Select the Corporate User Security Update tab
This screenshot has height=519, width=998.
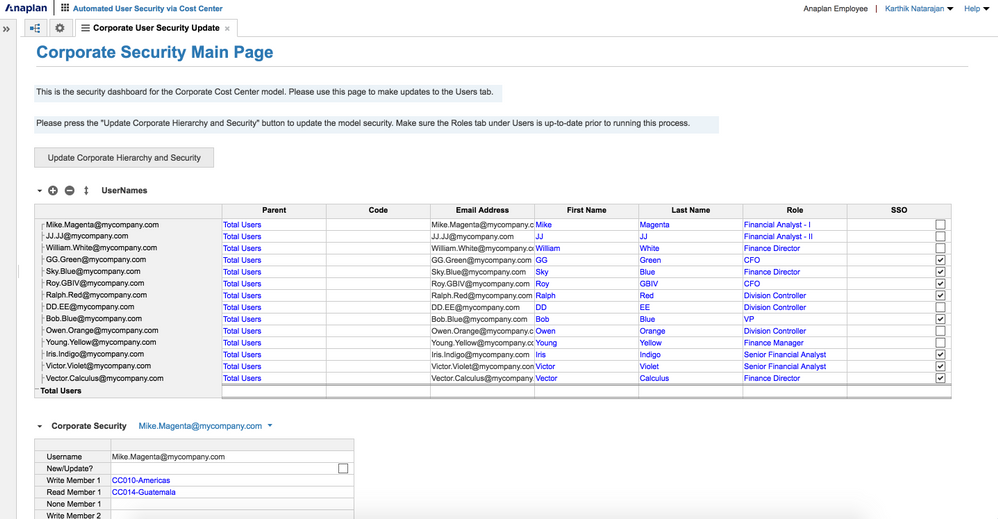coord(156,28)
